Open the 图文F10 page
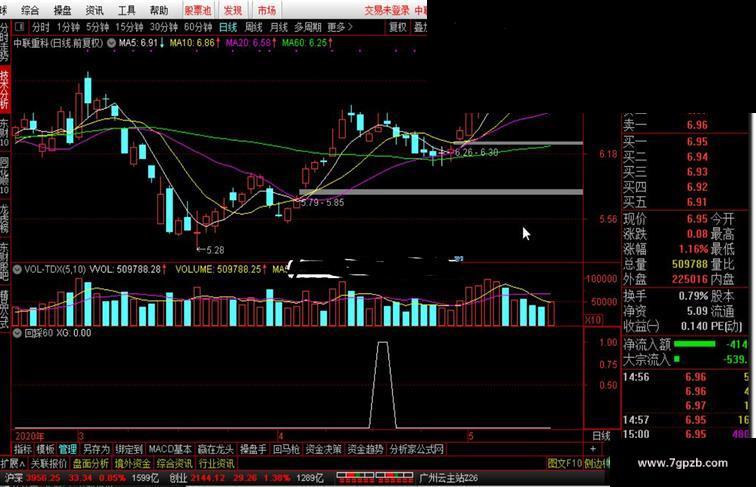 (565, 464)
